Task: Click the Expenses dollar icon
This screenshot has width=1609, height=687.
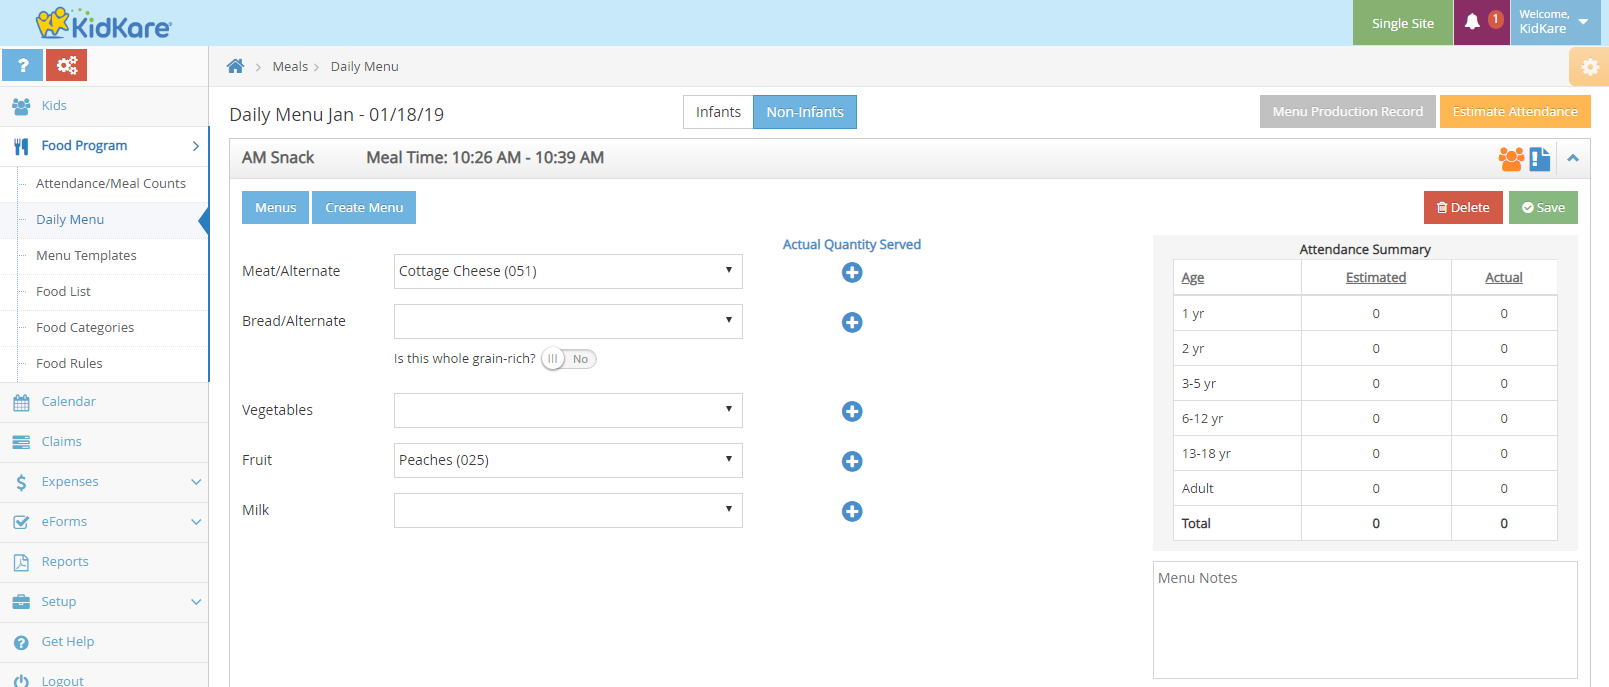Action: pyautogui.click(x=21, y=482)
